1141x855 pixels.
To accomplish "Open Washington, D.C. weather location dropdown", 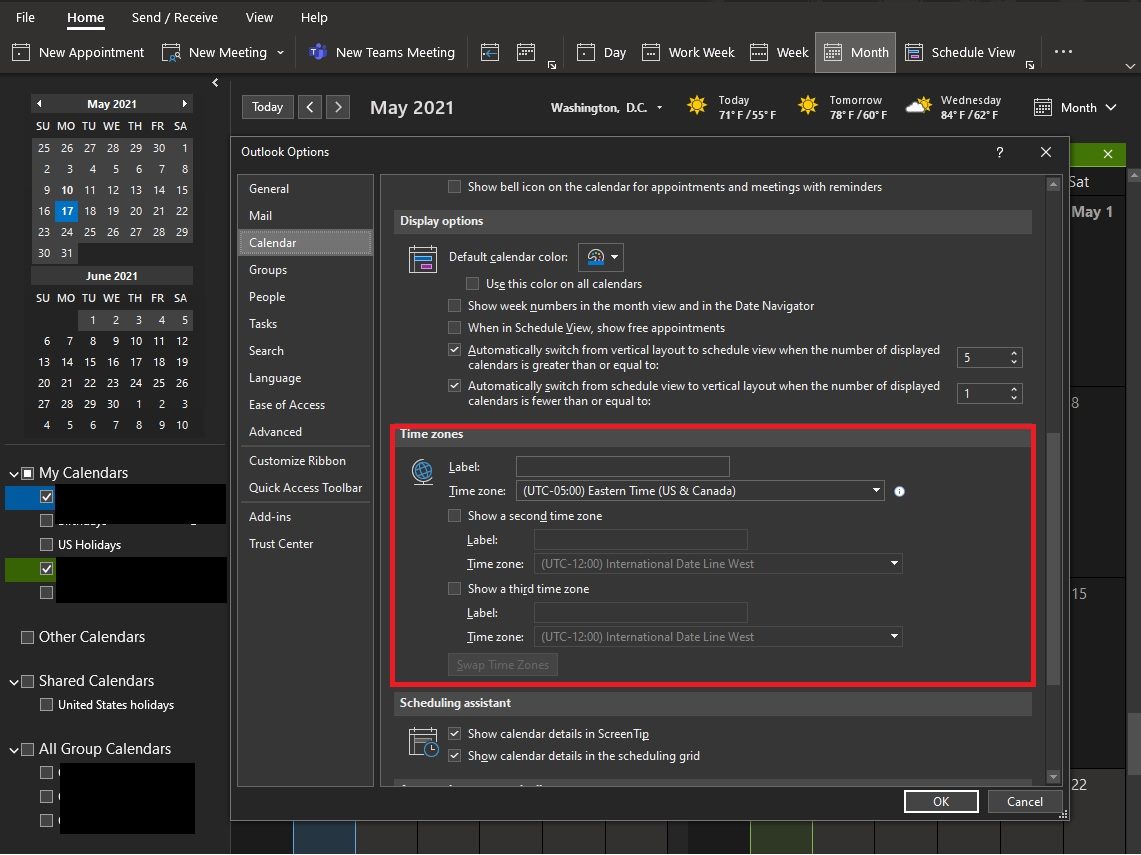I will point(659,108).
